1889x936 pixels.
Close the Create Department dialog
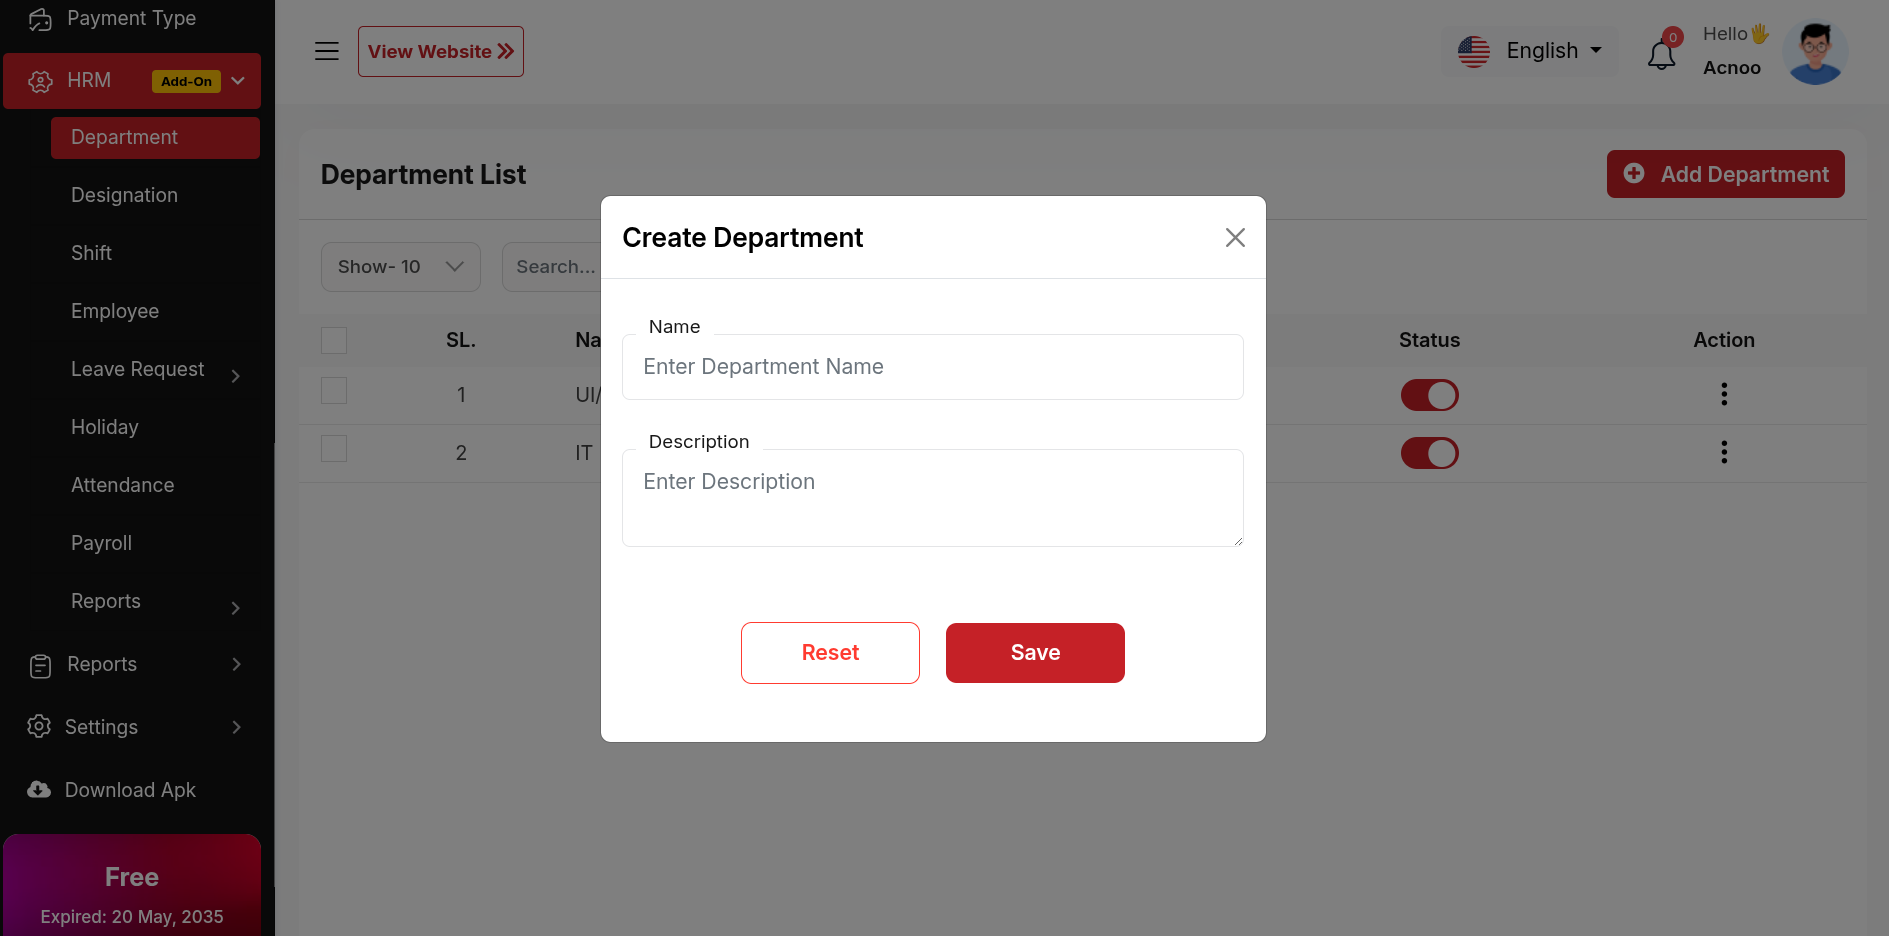coord(1235,237)
